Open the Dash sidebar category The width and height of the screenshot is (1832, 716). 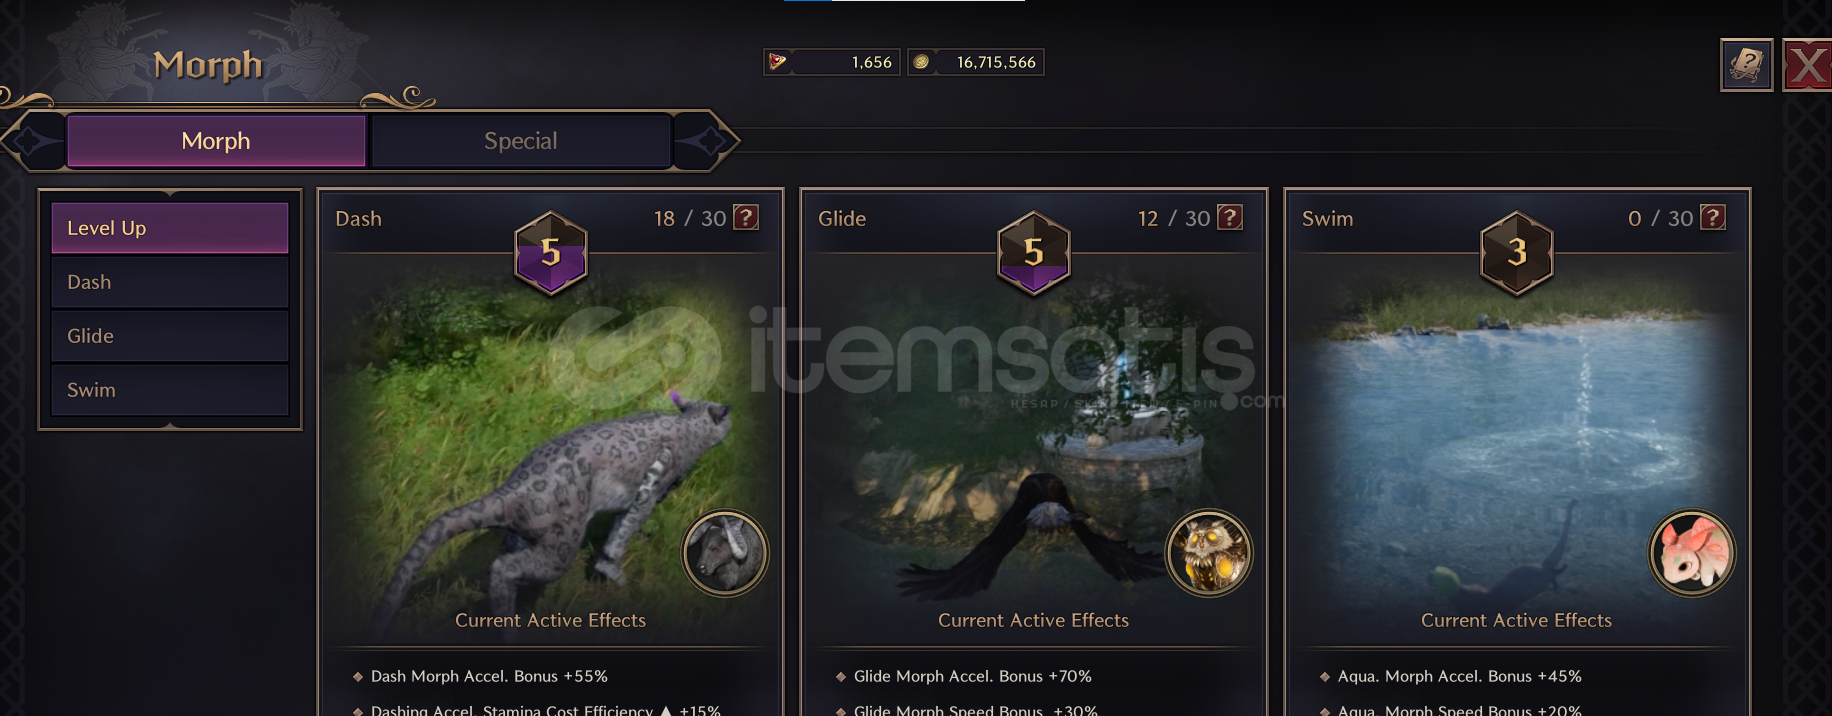point(170,282)
